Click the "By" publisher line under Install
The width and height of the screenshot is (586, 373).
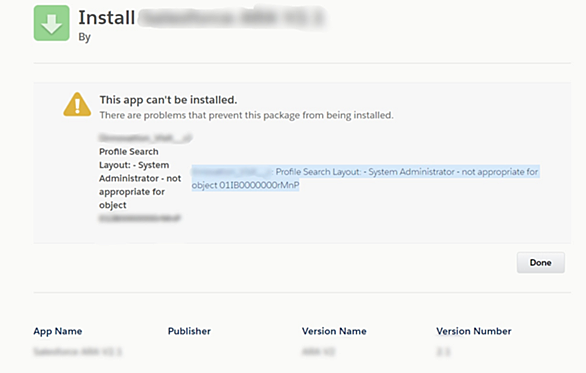tap(84, 37)
